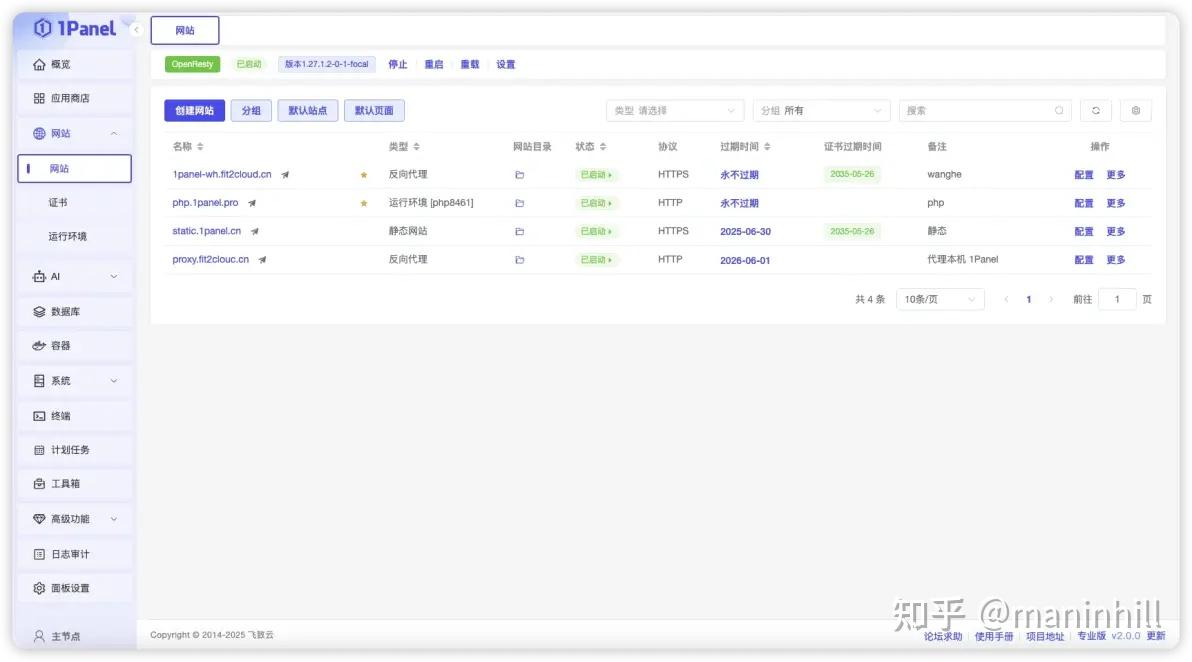
Task: Open 日志审计 log audit page
Action: 74,554
